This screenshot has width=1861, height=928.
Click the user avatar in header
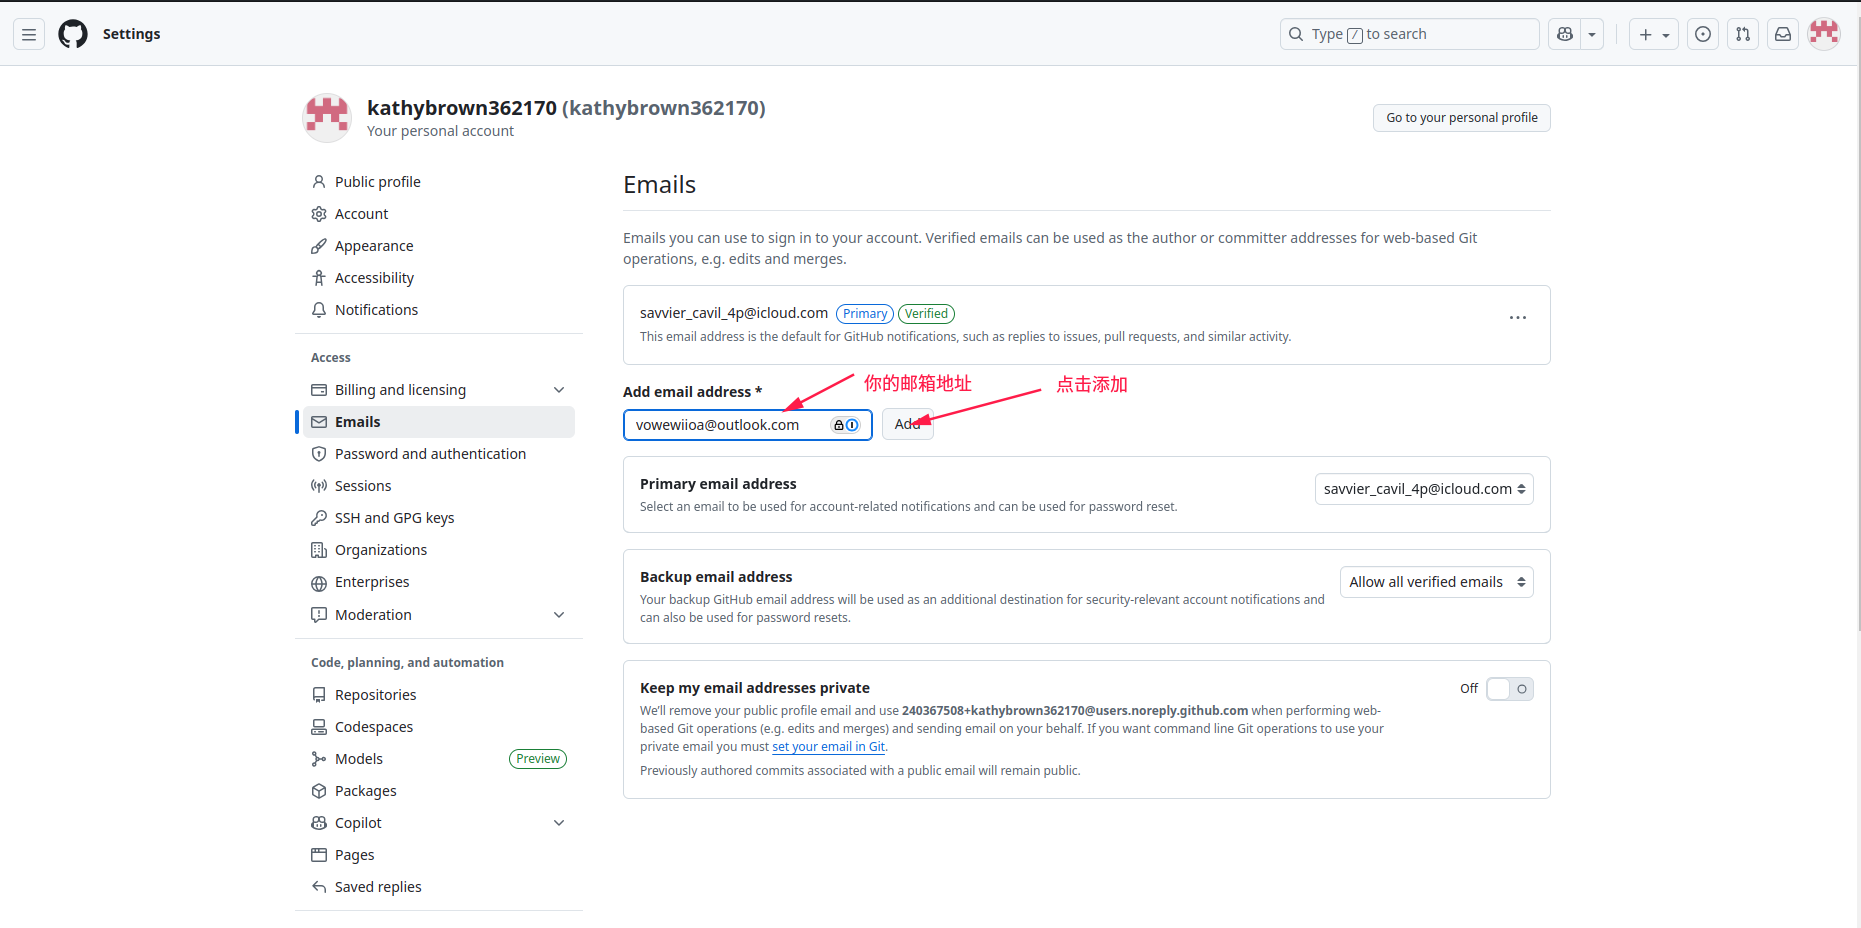1824,34
